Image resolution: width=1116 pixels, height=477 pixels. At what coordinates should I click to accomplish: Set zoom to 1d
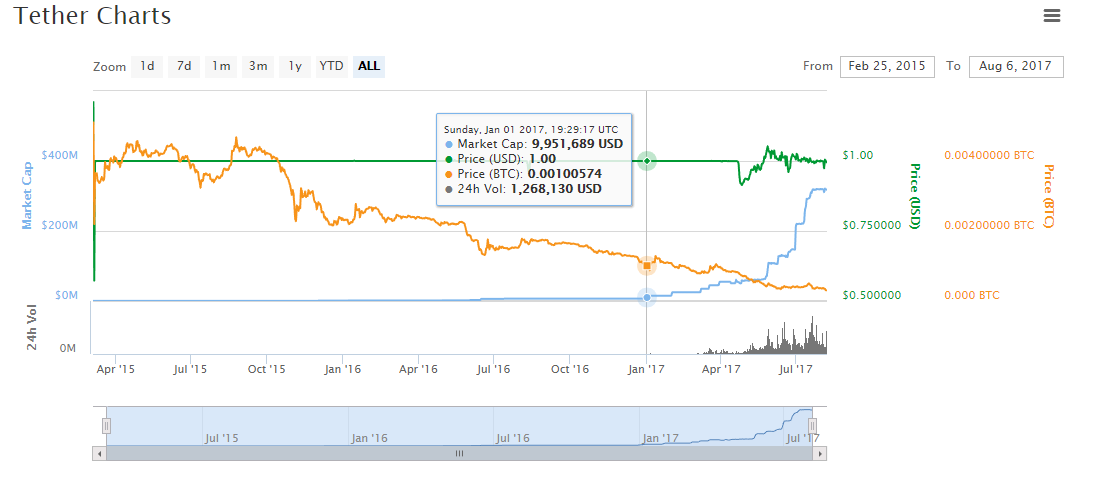(x=147, y=66)
